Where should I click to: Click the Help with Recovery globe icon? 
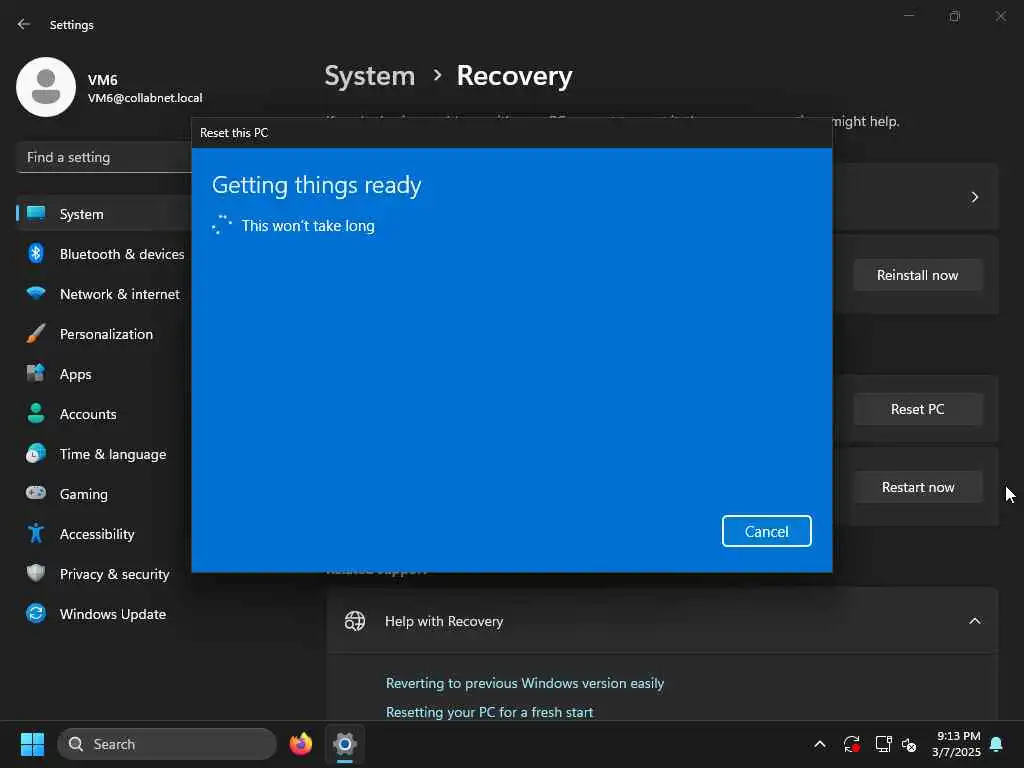coord(355,621)
